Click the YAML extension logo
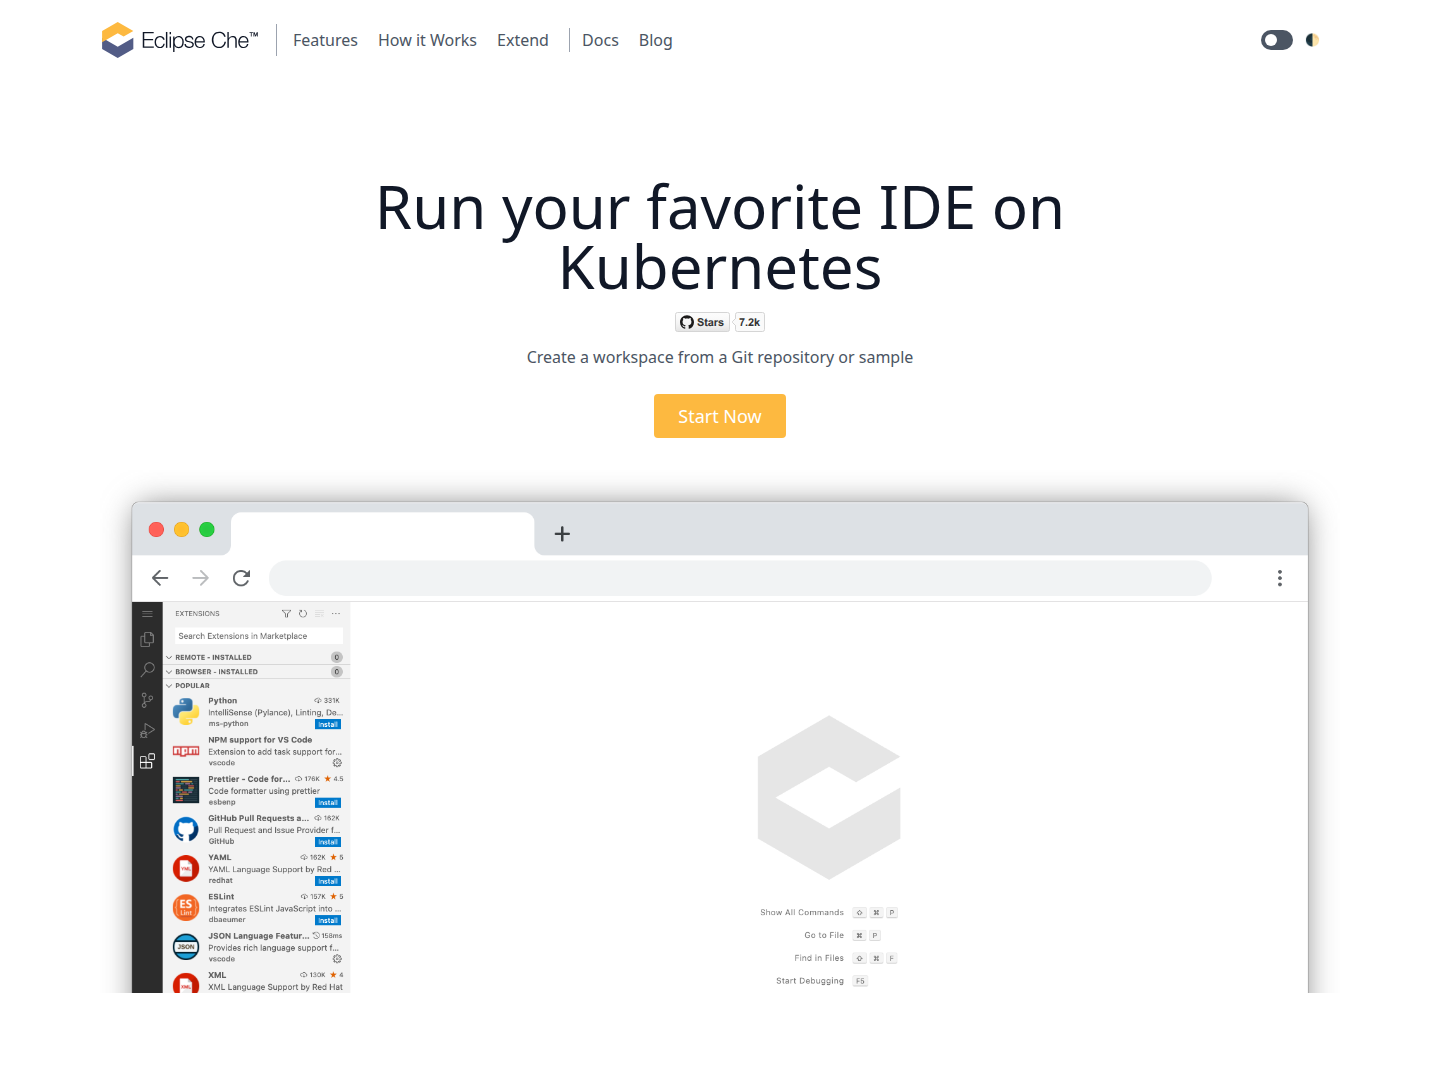This screenshot has height=1080, width=1440. [x=186, y=868]
